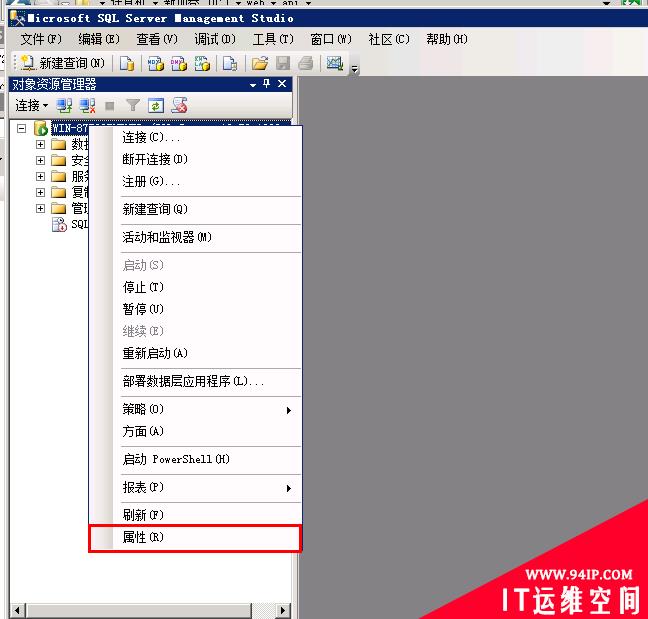Click the script icon with red X
This screenshot has height=619, width=648.
point(180,106)
